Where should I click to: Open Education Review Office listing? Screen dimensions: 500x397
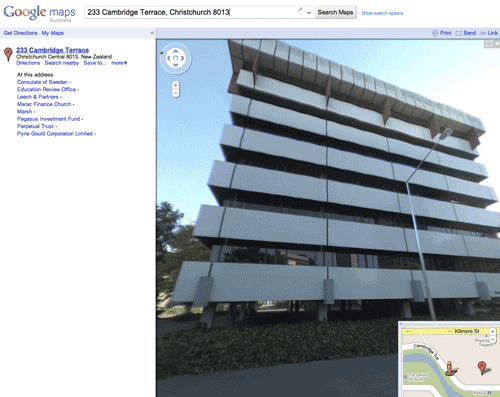click(46, 89)
